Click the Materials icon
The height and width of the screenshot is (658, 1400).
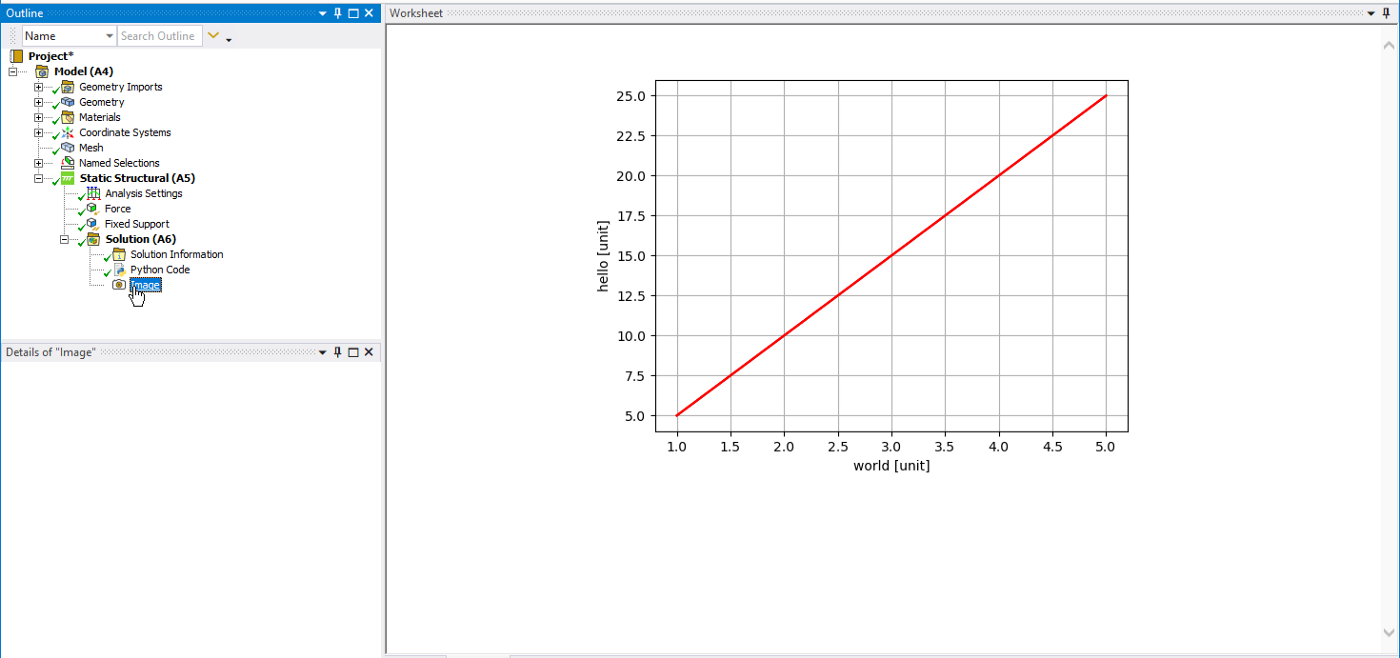pos(68,117)
